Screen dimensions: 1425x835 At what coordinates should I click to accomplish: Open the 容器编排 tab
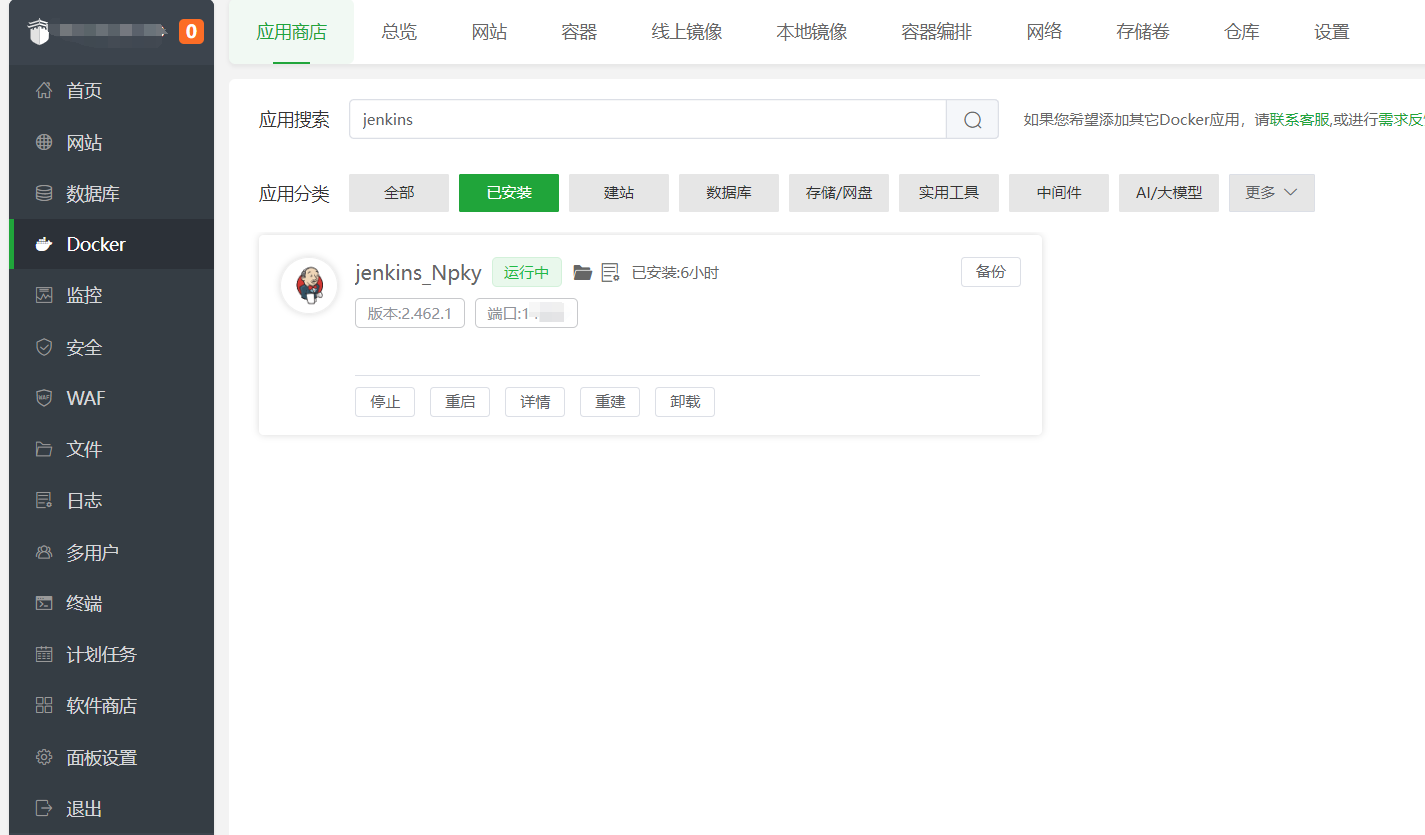point(937,32)
